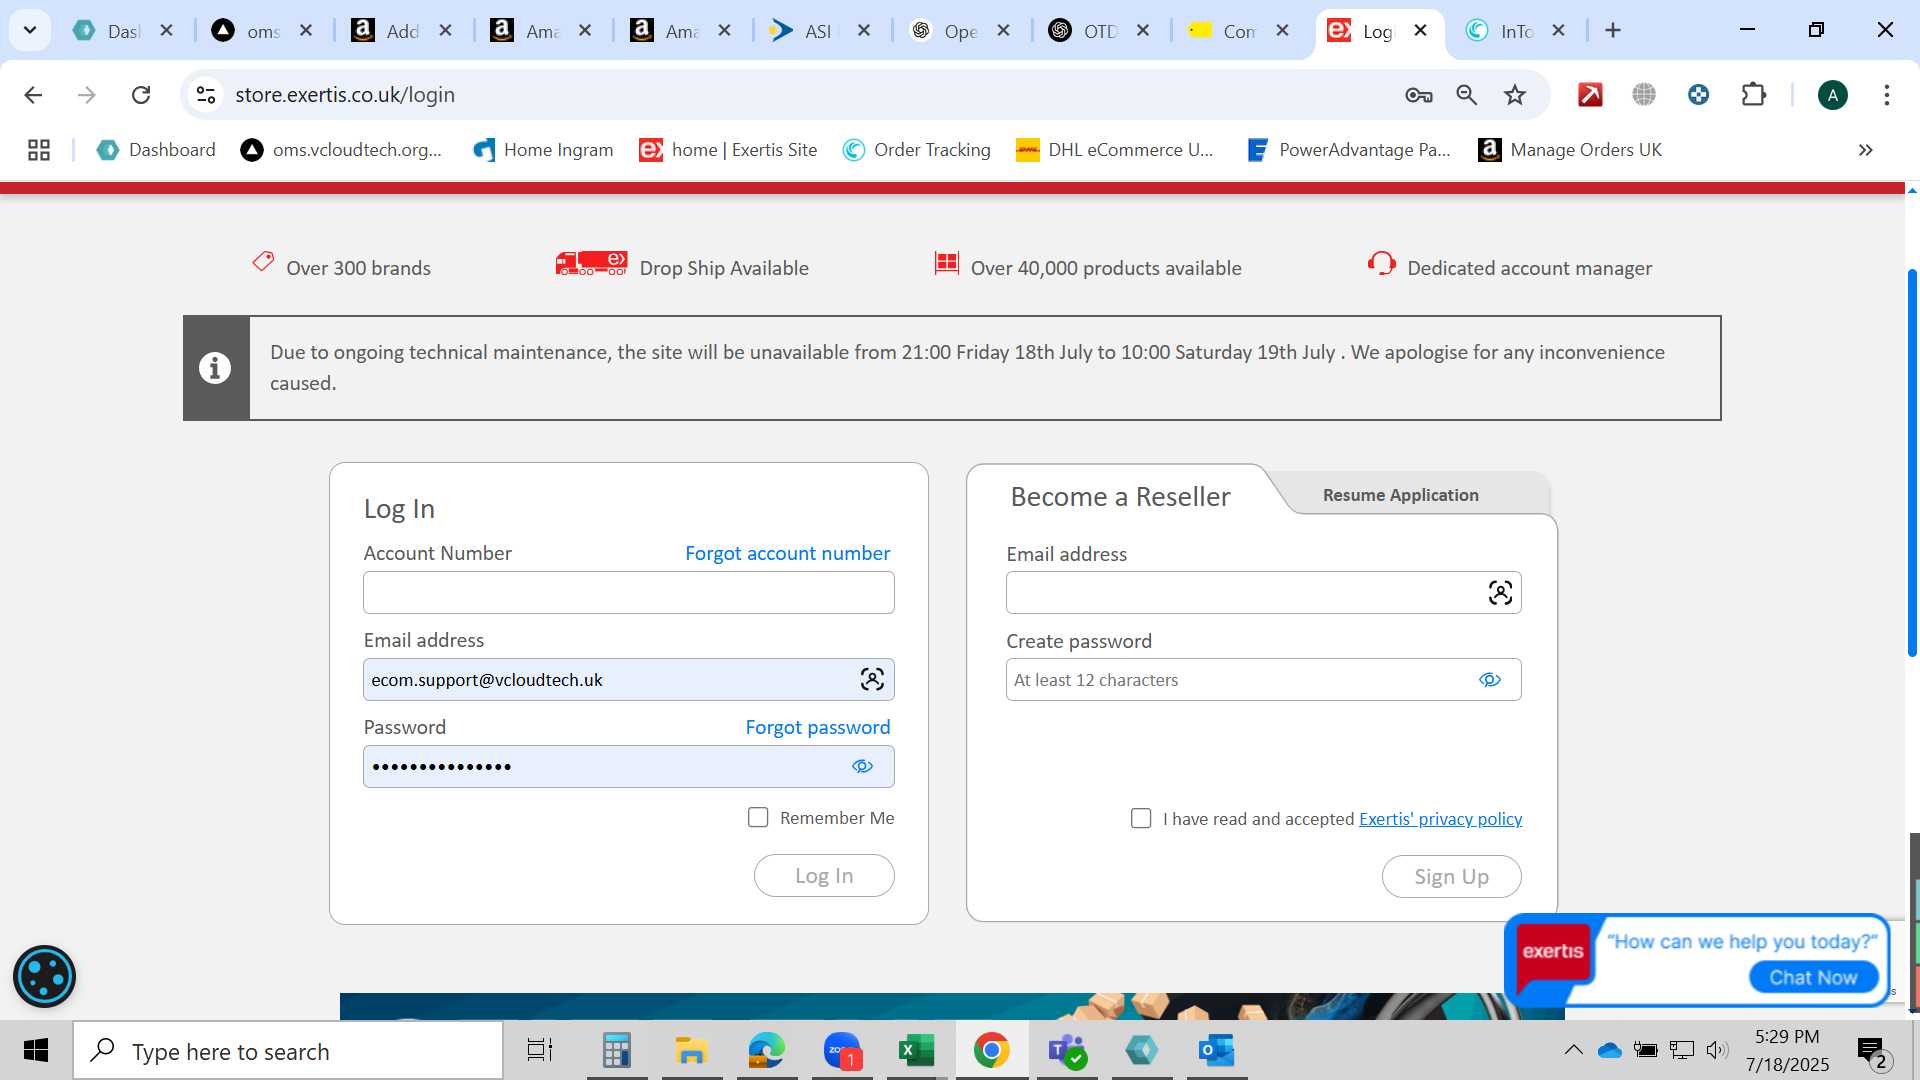Image resolution: width=1920 pixels, height=1080 pixels.
Task: Open the Chrome three-dot menu
Action: (x=1886, y=95)
